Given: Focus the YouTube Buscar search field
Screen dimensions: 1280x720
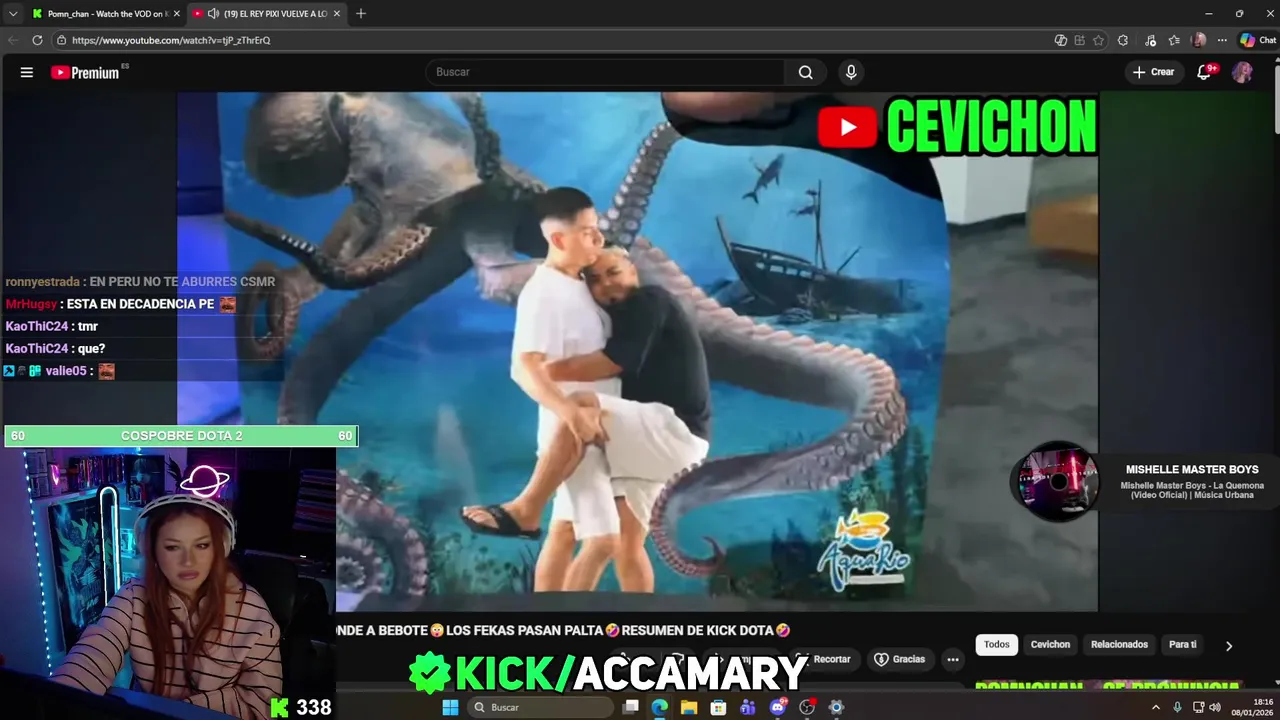Looking at the screenshot, I should (605, 72).
